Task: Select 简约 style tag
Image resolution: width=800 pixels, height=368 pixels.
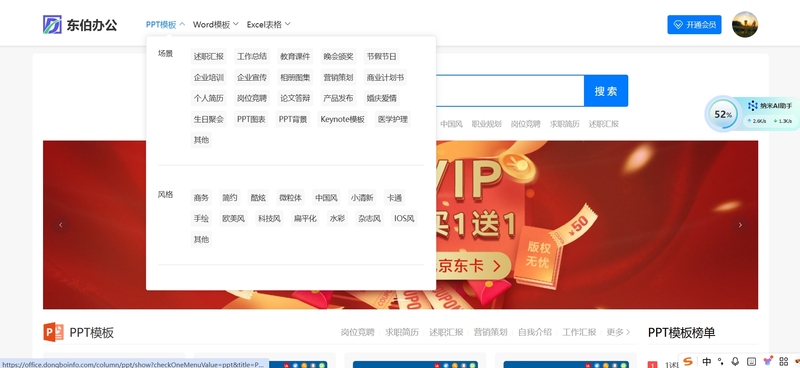Action: (x=230, y=198)
